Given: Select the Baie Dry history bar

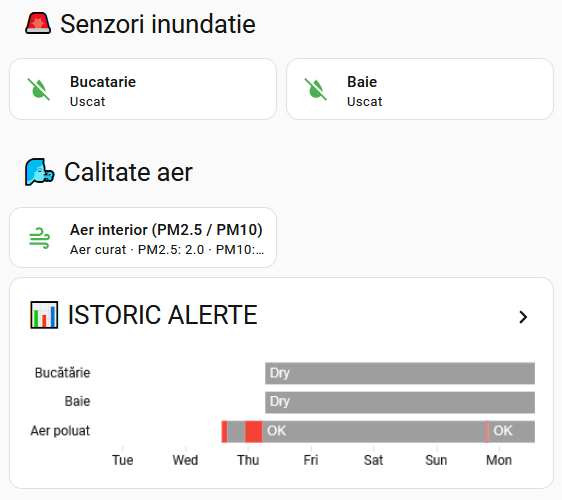Looking at the screenshot, I should [x=400, y=402].
